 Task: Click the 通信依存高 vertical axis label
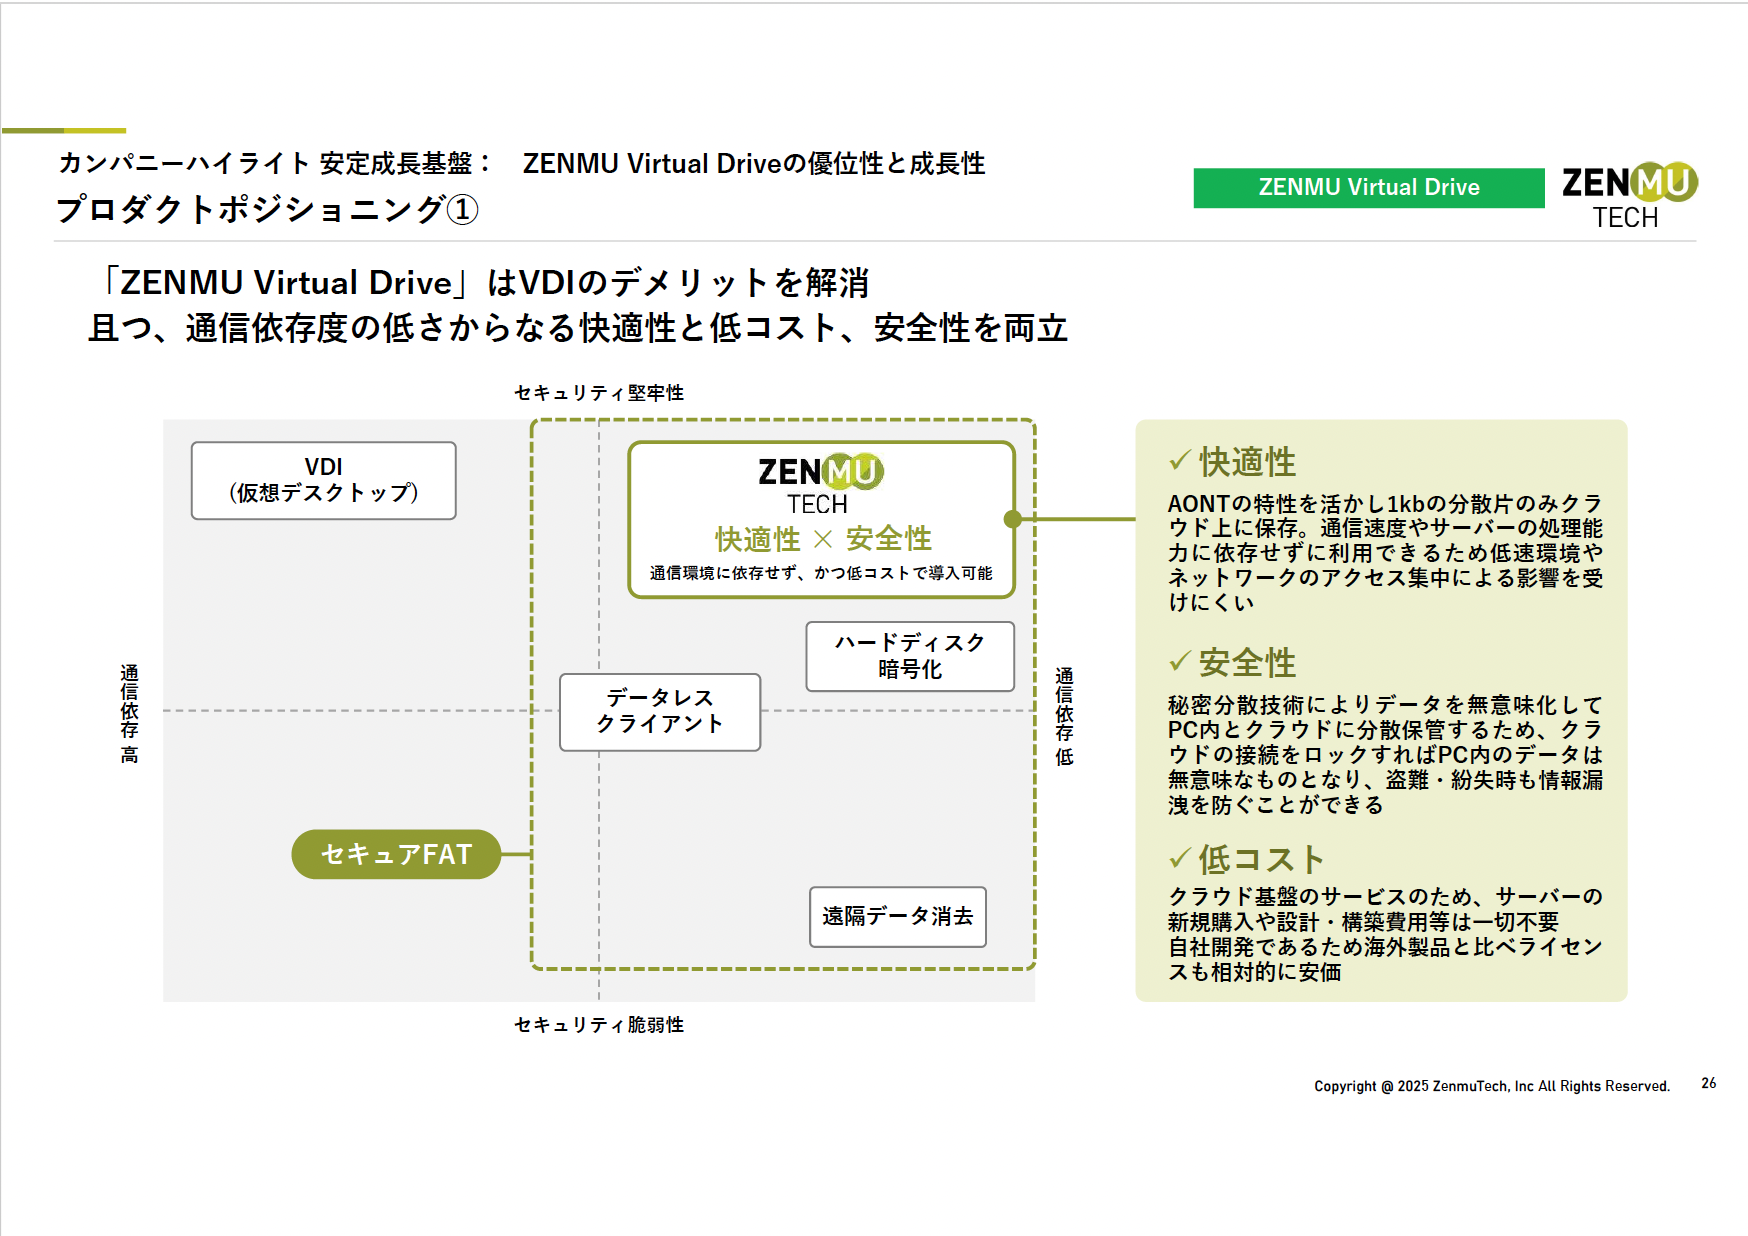pyautogui.click(x=130, y=713)
